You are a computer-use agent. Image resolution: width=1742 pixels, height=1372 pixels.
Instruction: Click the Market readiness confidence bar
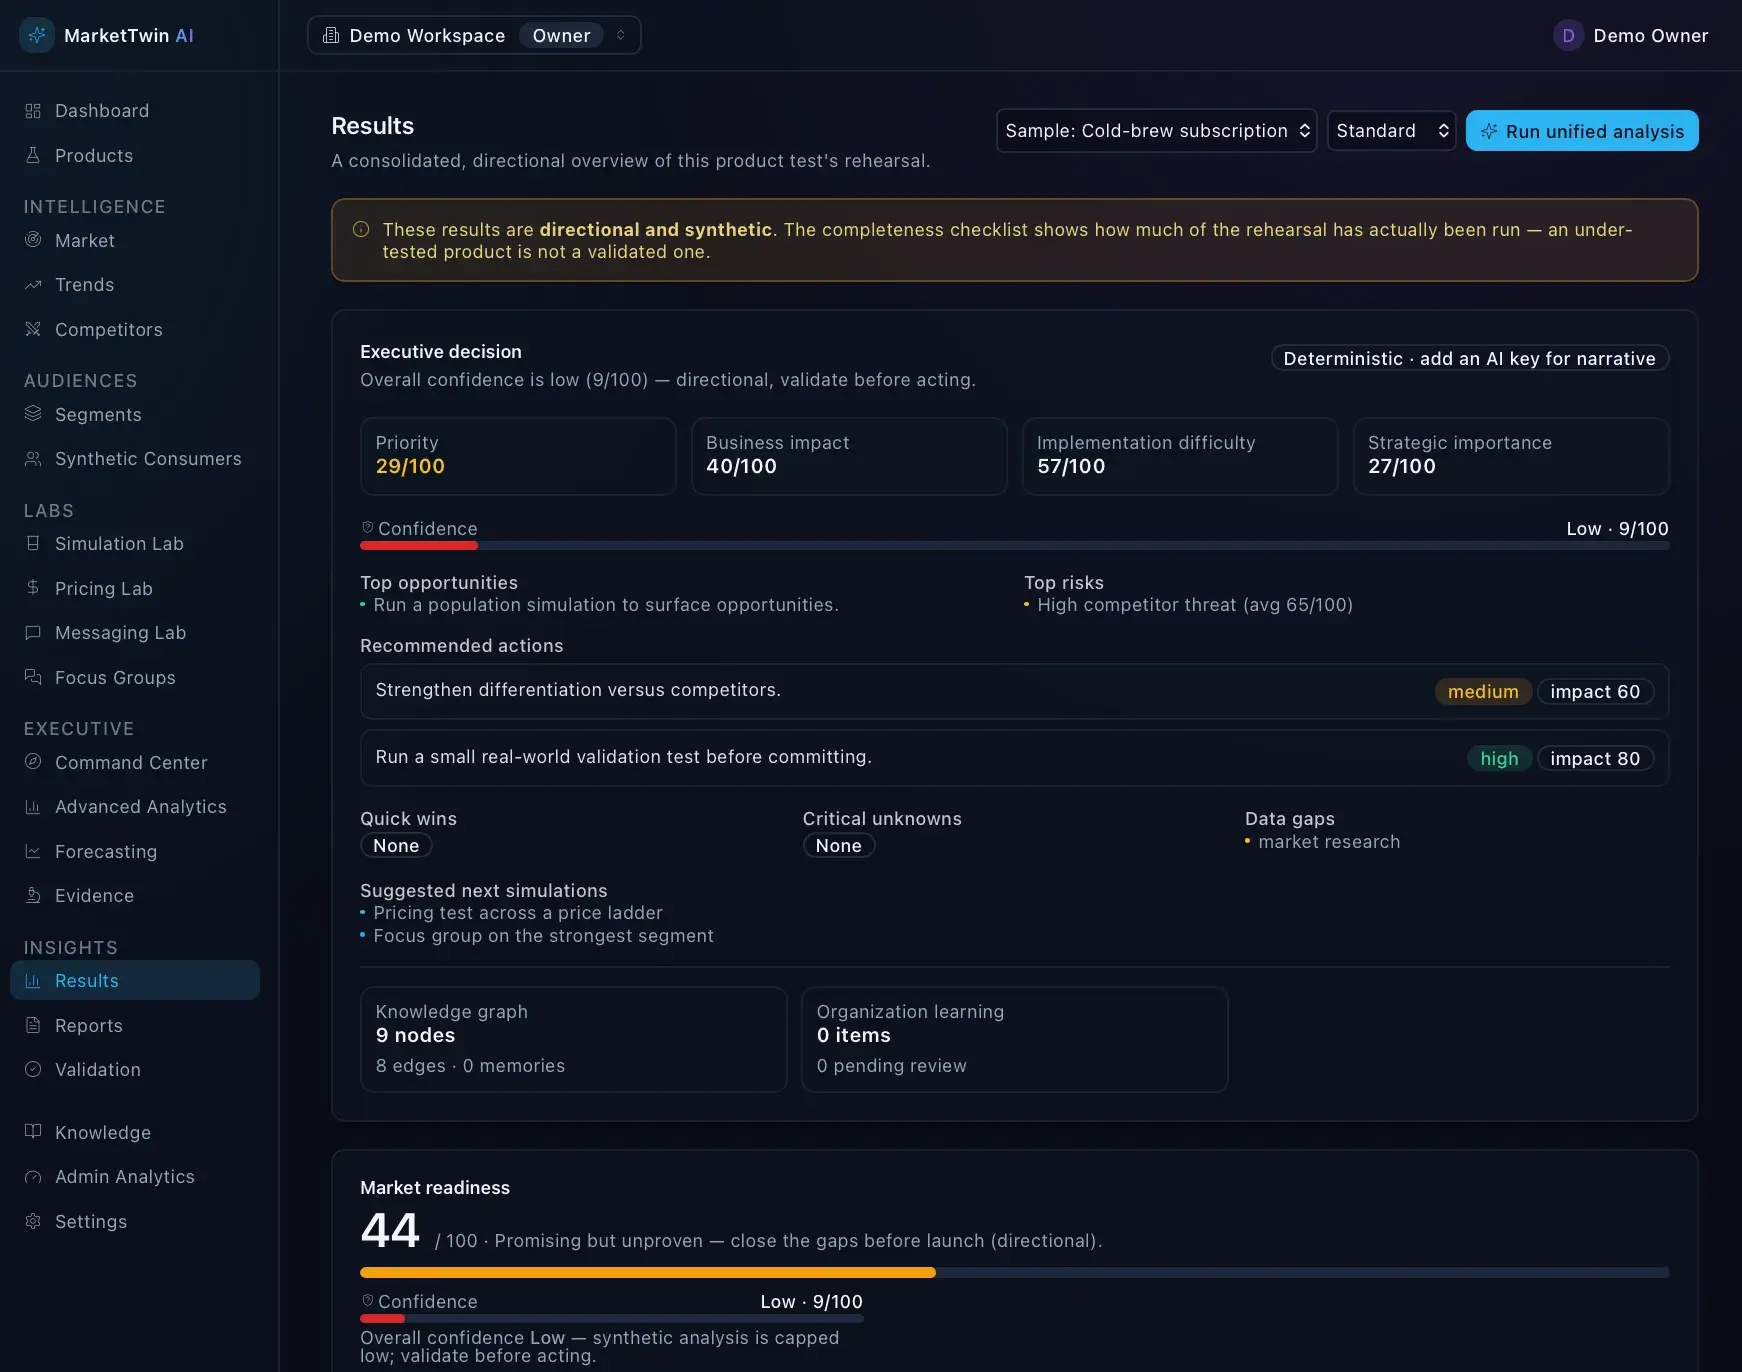(611, 1318)
